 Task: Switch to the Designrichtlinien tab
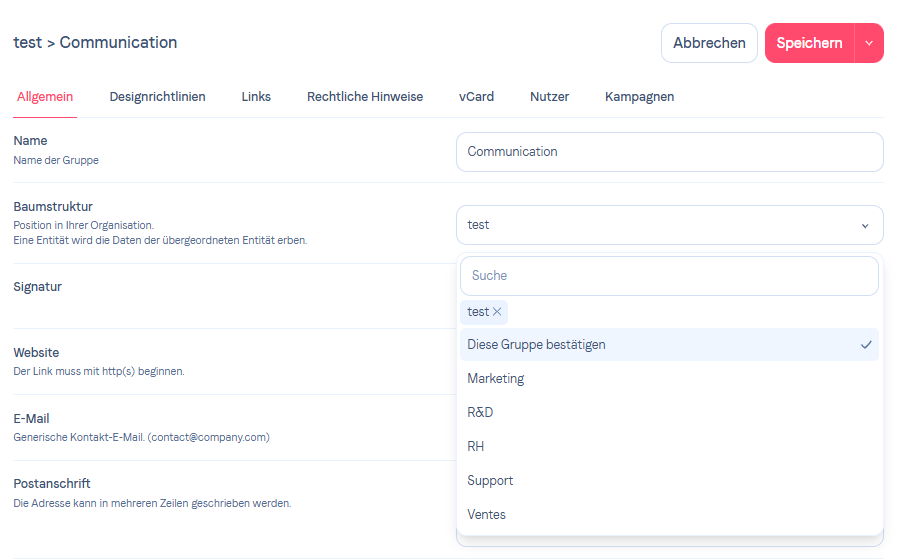coord(157,97)
